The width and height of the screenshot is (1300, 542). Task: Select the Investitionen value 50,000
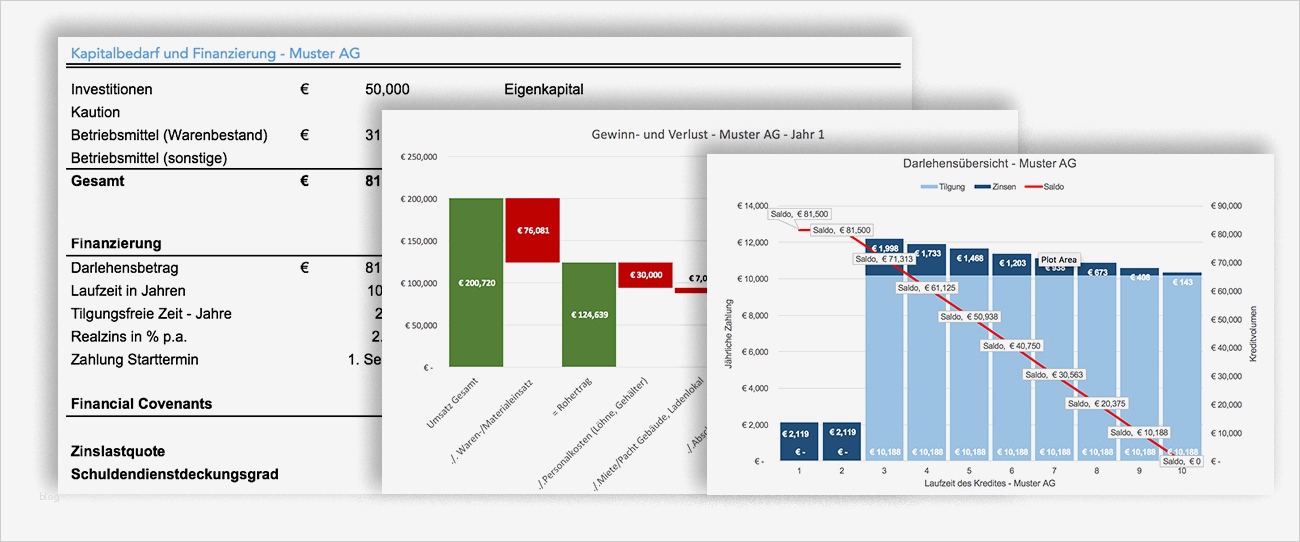387,89
